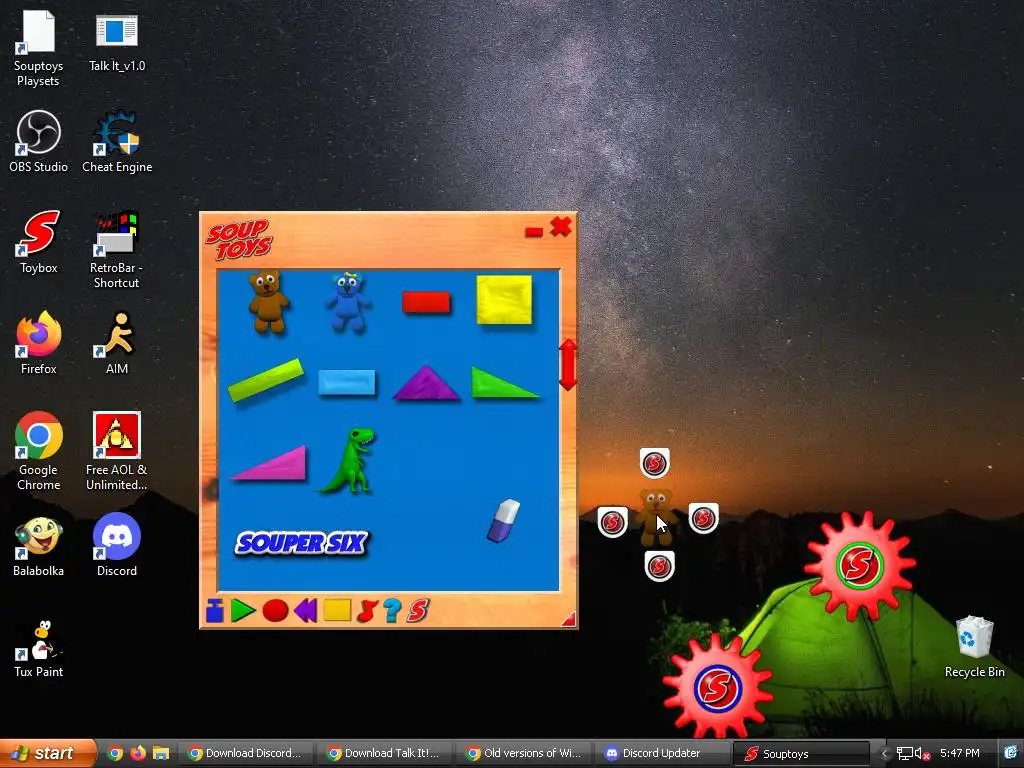This screenshot has width=1024, height=768.
Task: Open Balabolka desktop shortcut
Action: click(39, 547)
